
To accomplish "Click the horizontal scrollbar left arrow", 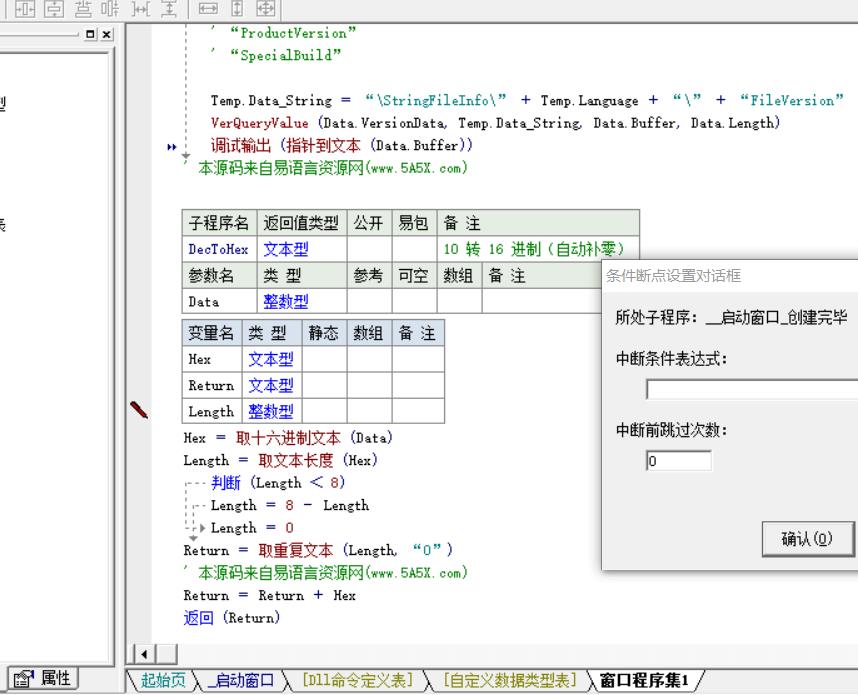I will coord(144,654).
